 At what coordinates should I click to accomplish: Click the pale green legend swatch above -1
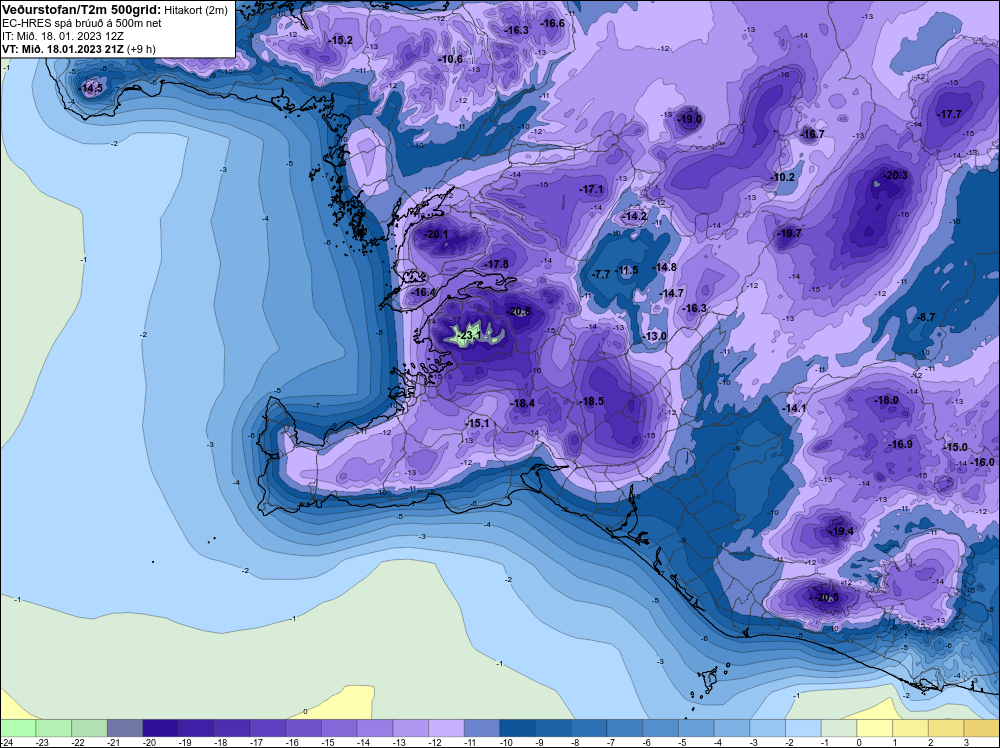click(x=839, y=728)
